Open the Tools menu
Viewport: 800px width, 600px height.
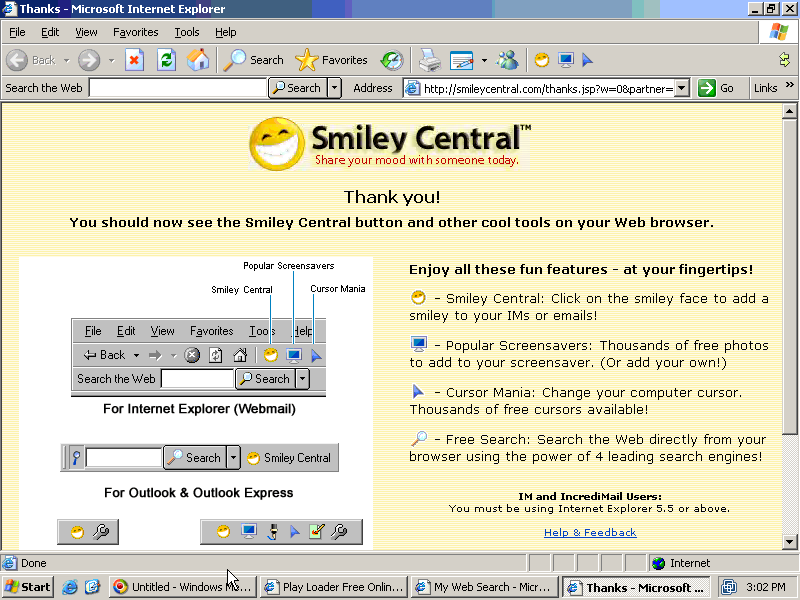187,32
